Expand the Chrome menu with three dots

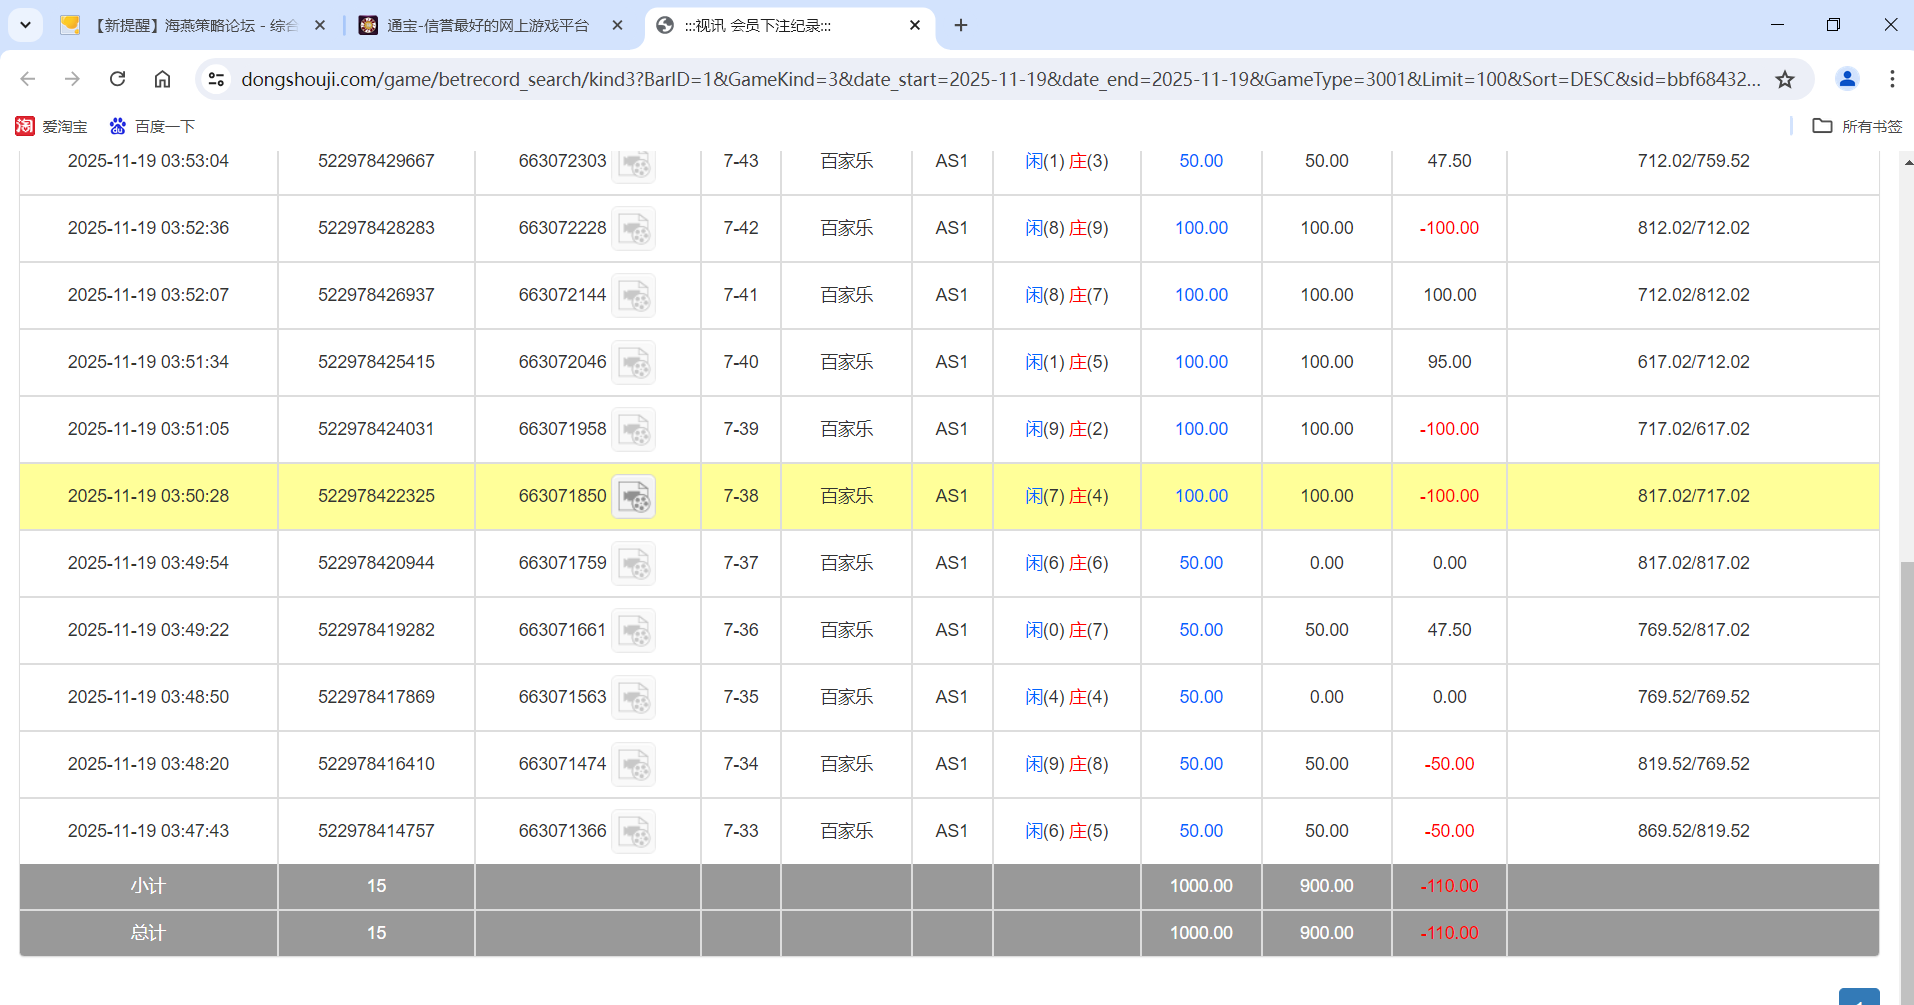pyautogui.click(x=1892, y=79)
